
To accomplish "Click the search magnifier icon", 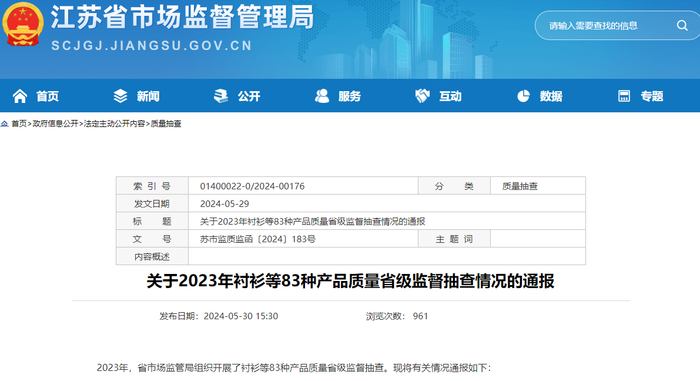I will [x=682, y=25].
